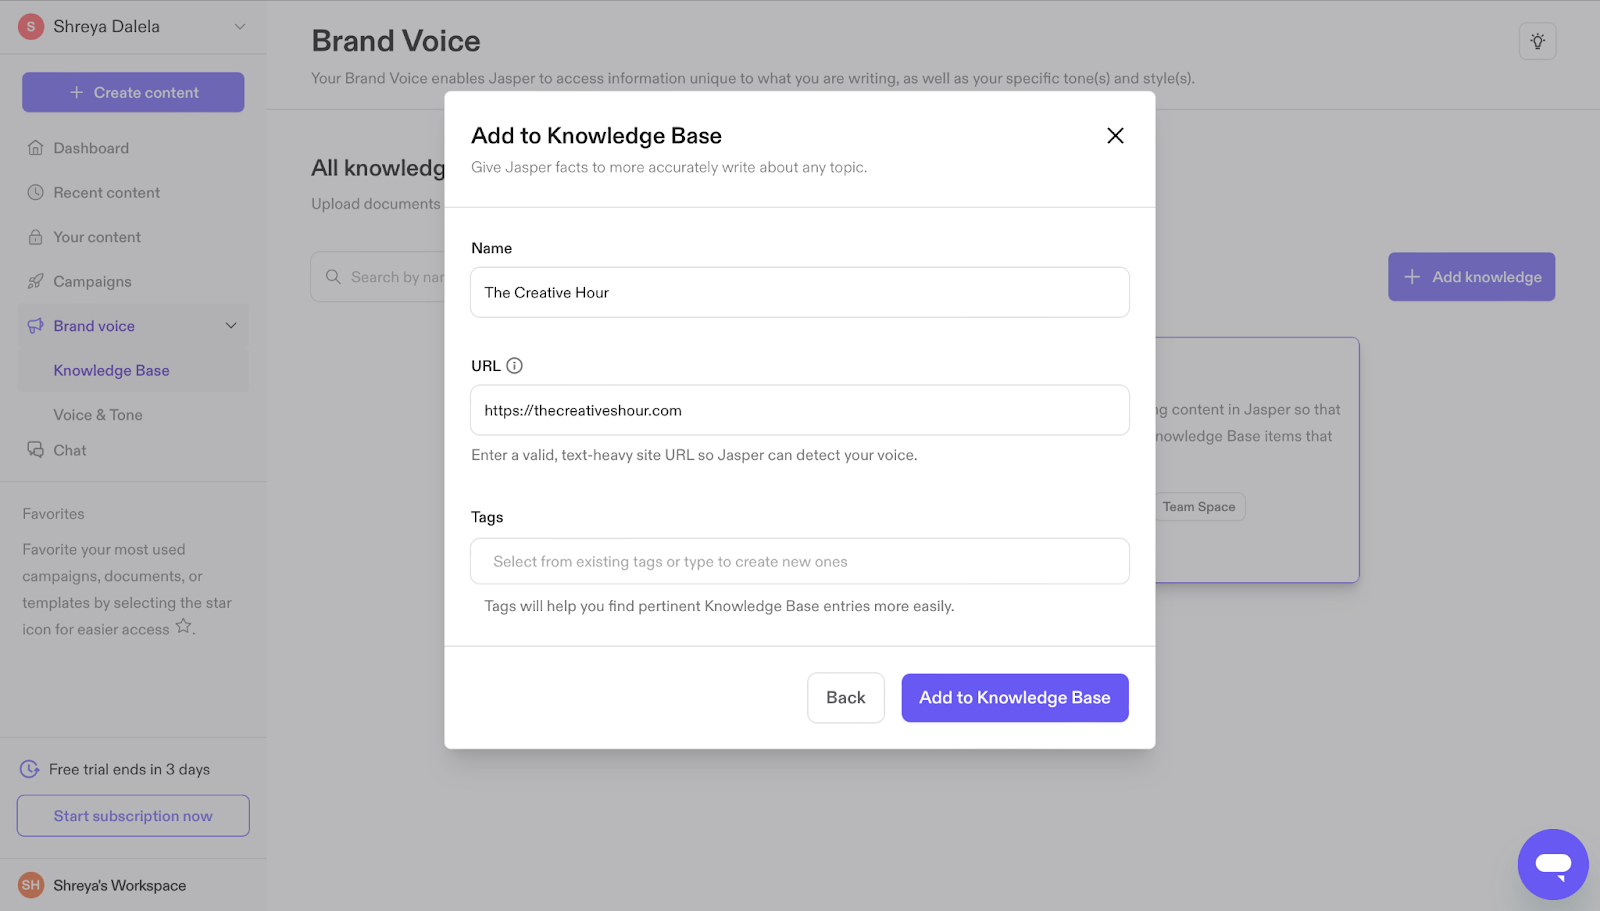Viewport: 1600px width, 911px height.
Task: Click the Back button in dialog
Action: tap(846, 698)
